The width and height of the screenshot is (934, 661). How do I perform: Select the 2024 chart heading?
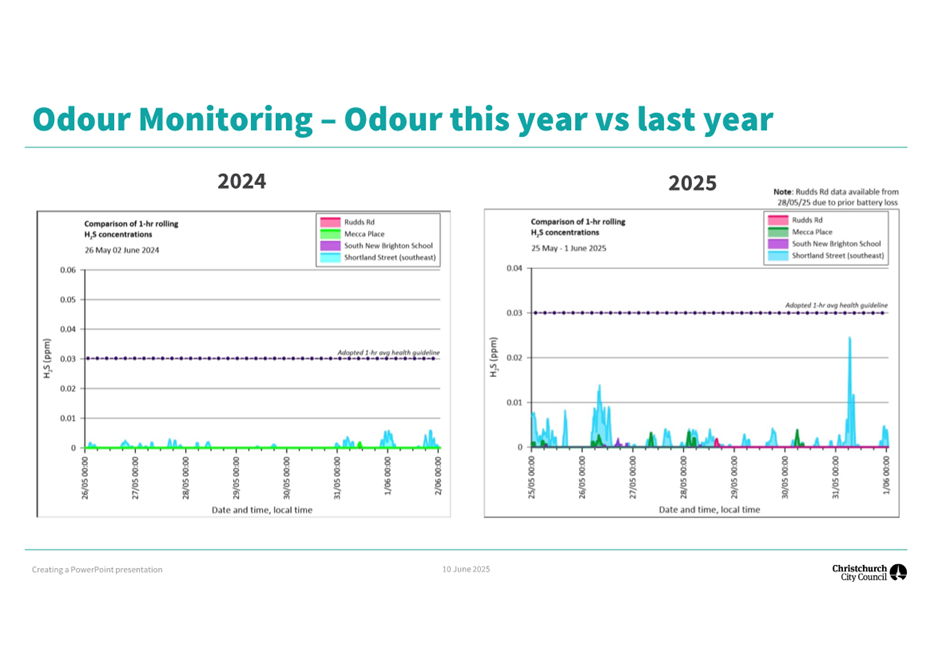[x=240, y=181]
